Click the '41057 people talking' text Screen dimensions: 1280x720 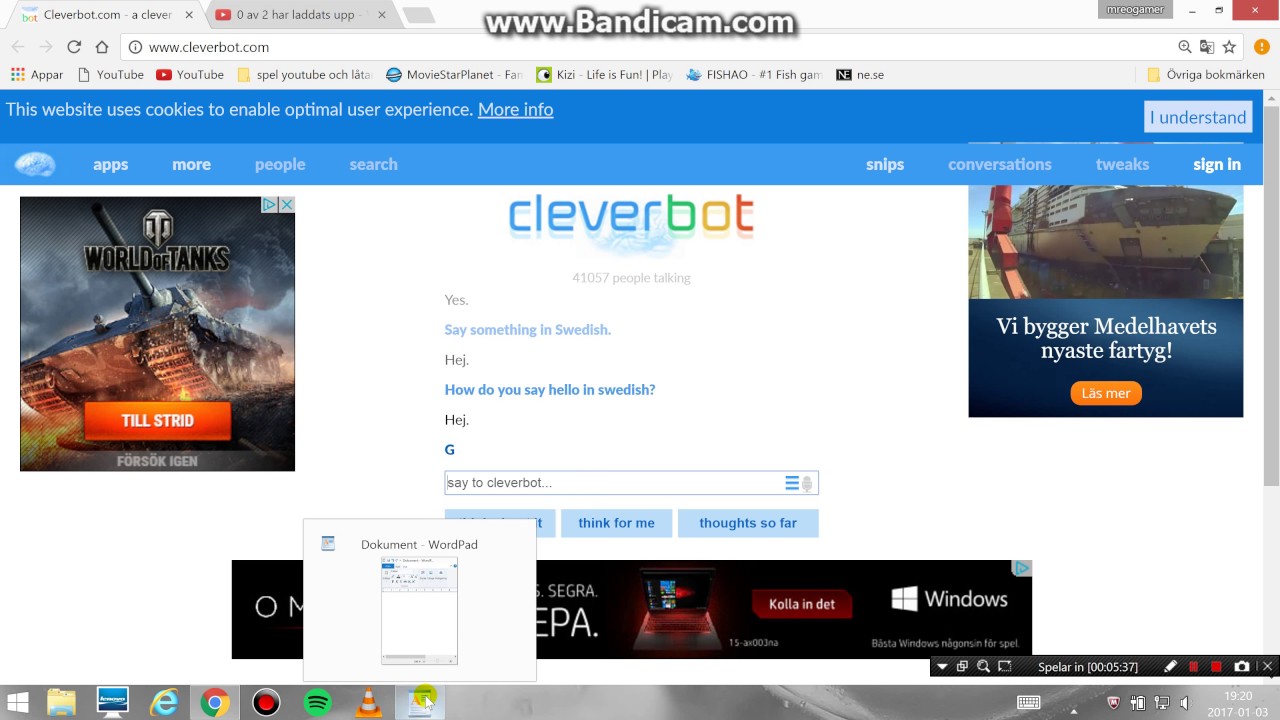point(631,278)
